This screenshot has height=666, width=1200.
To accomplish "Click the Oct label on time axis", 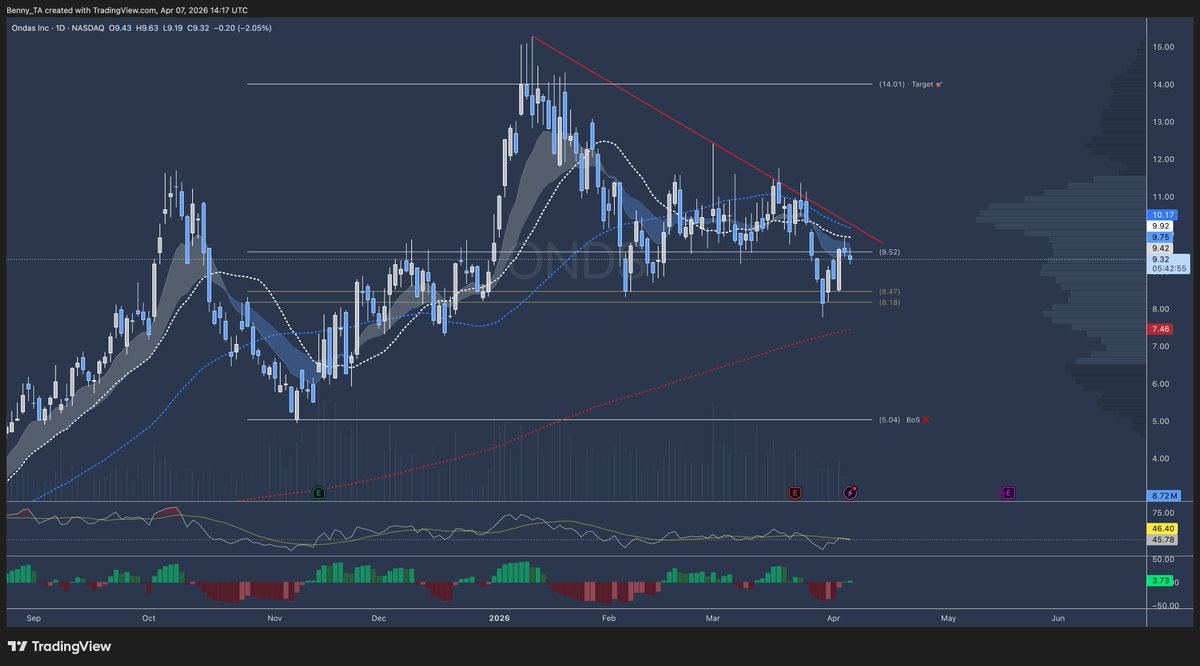I will coord(149,619).
